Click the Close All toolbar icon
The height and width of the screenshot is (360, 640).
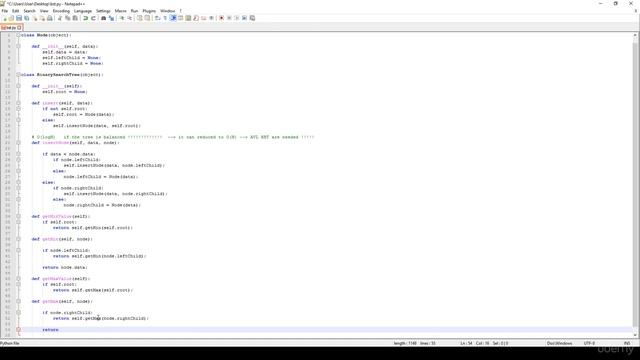42,18
